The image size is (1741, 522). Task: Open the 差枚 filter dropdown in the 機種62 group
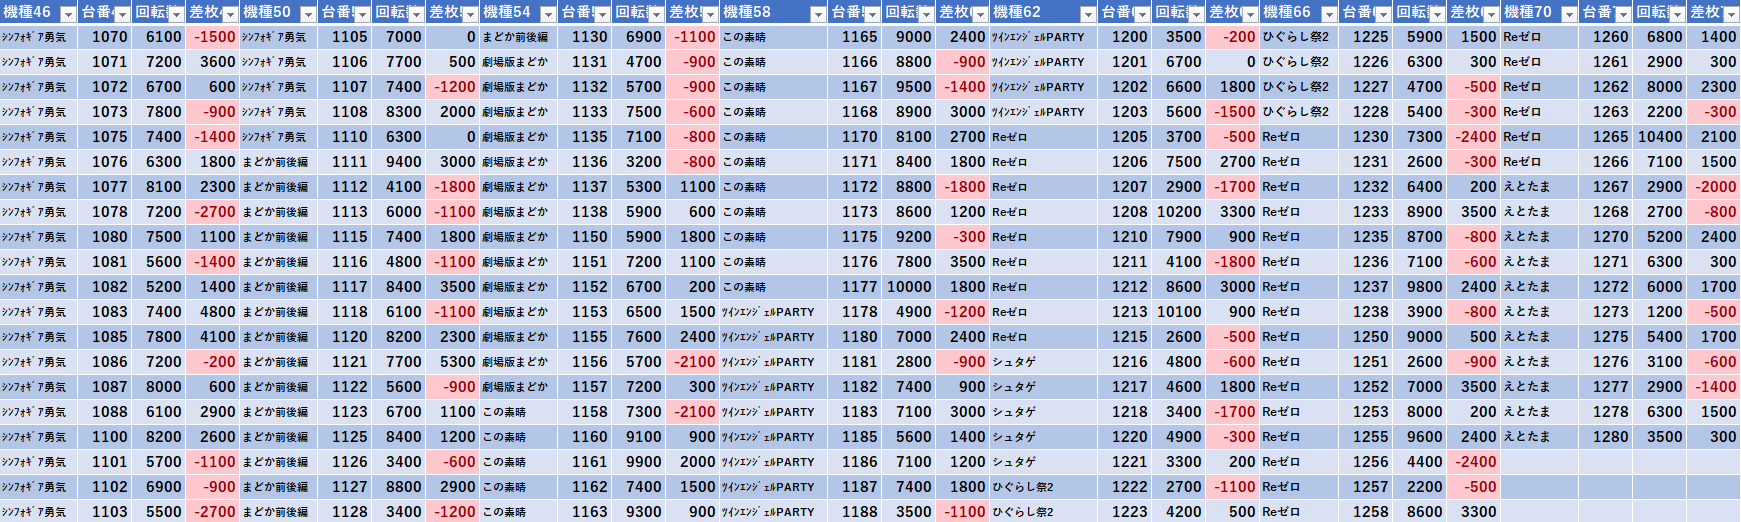(x=1250, y=14)
